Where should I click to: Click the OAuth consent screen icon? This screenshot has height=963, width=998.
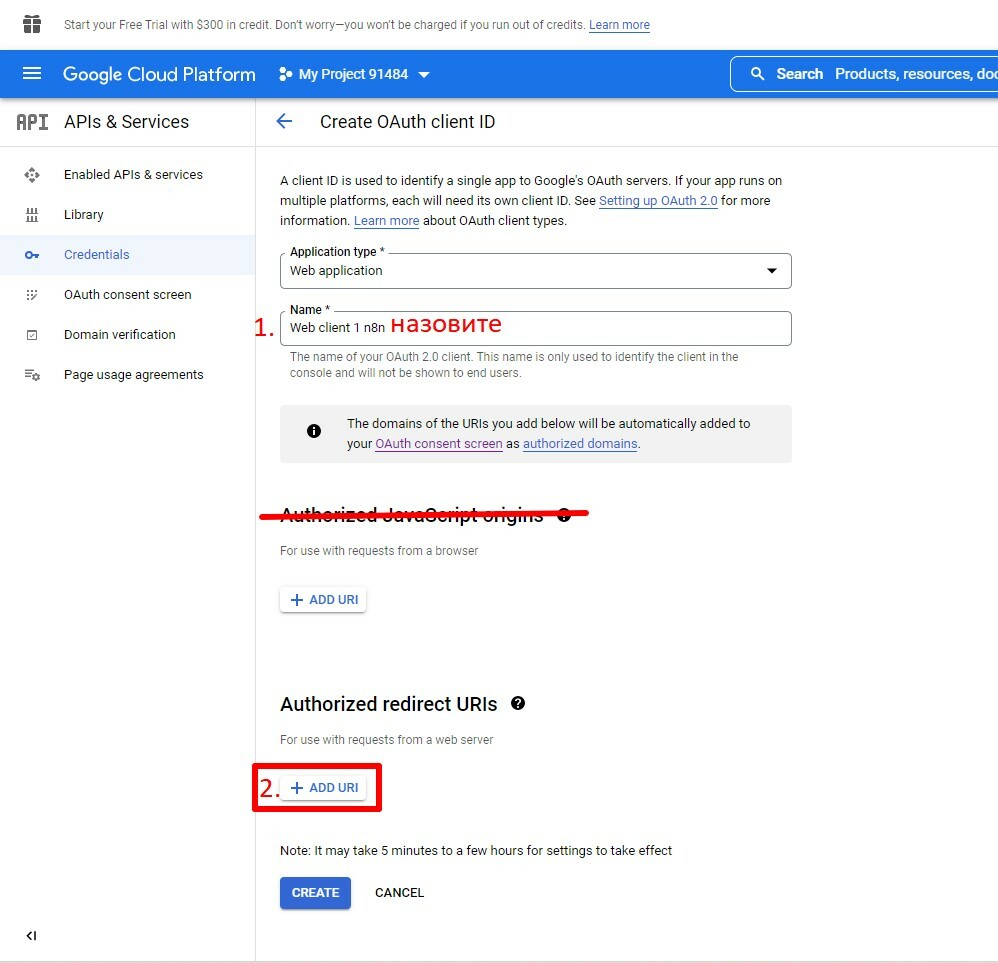click(32, 295)
